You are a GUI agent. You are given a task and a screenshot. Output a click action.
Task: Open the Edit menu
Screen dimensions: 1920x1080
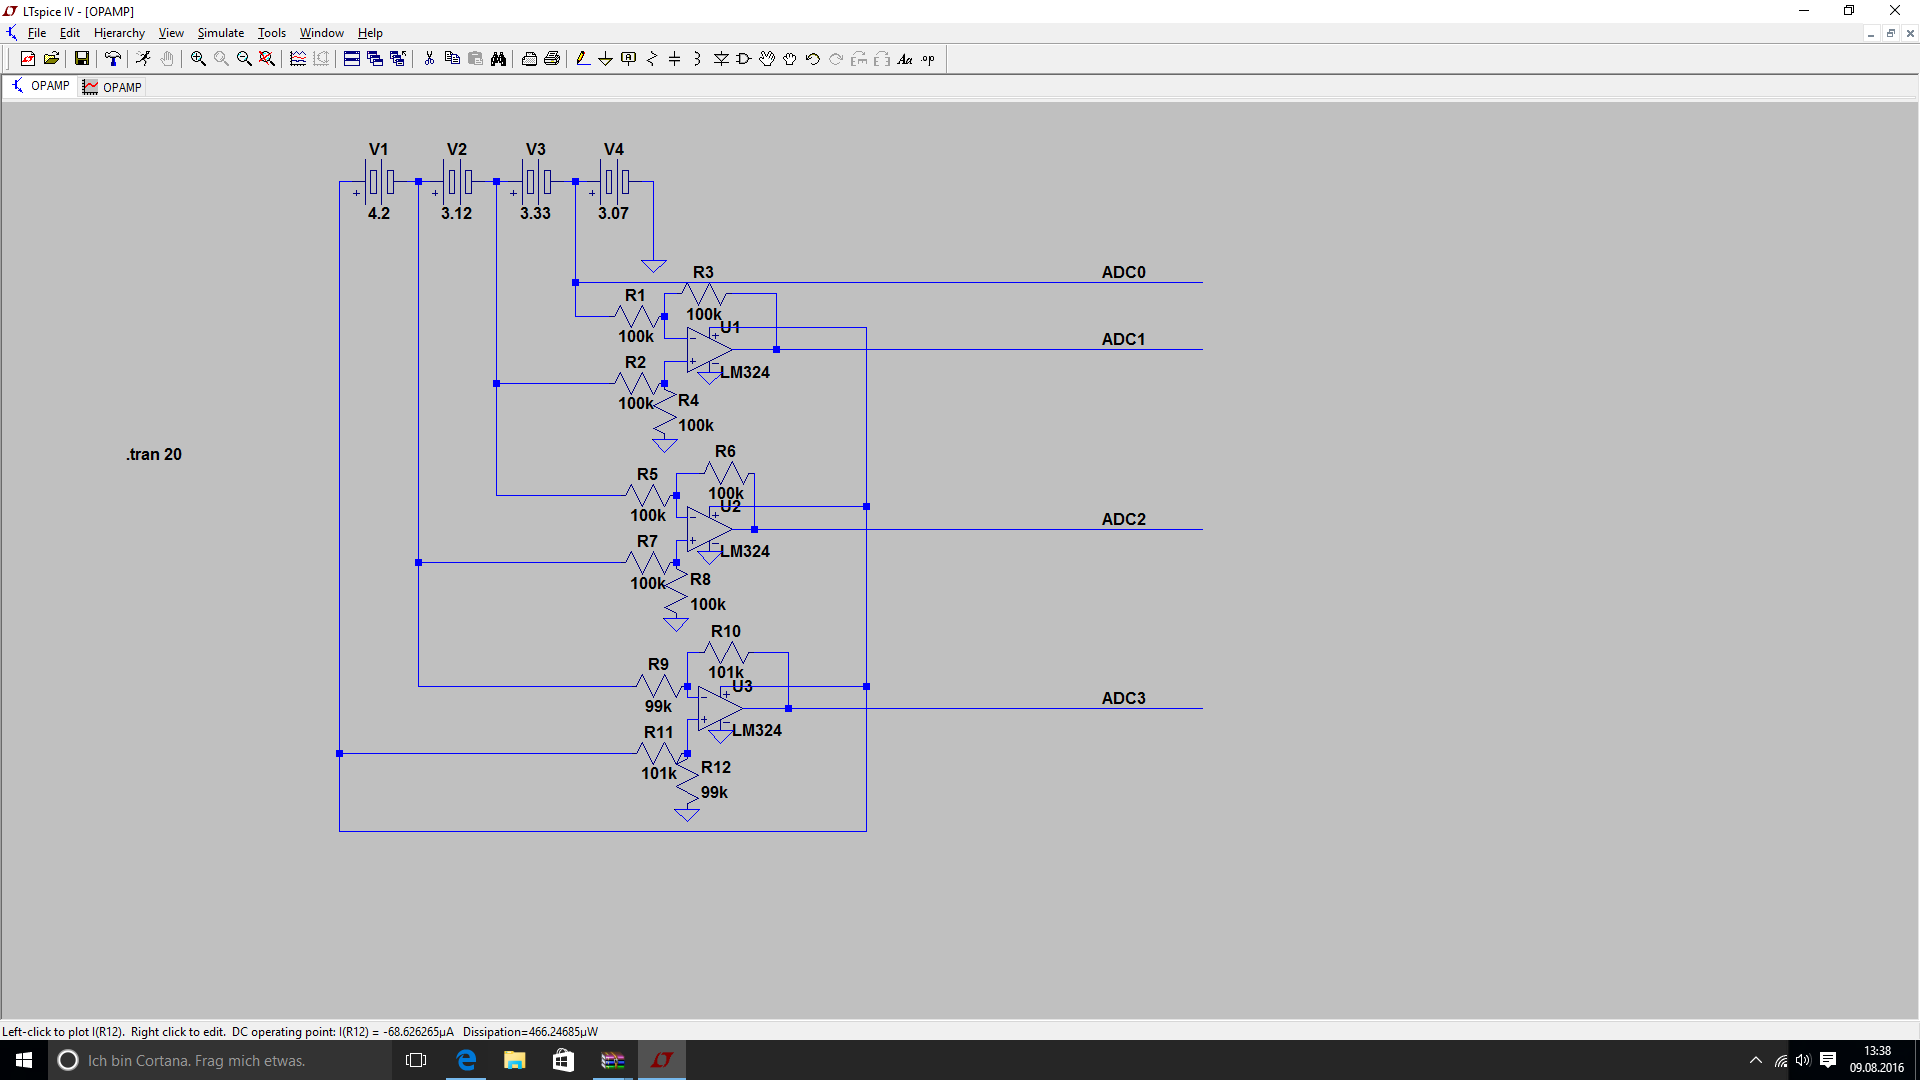tap(70, 33)
